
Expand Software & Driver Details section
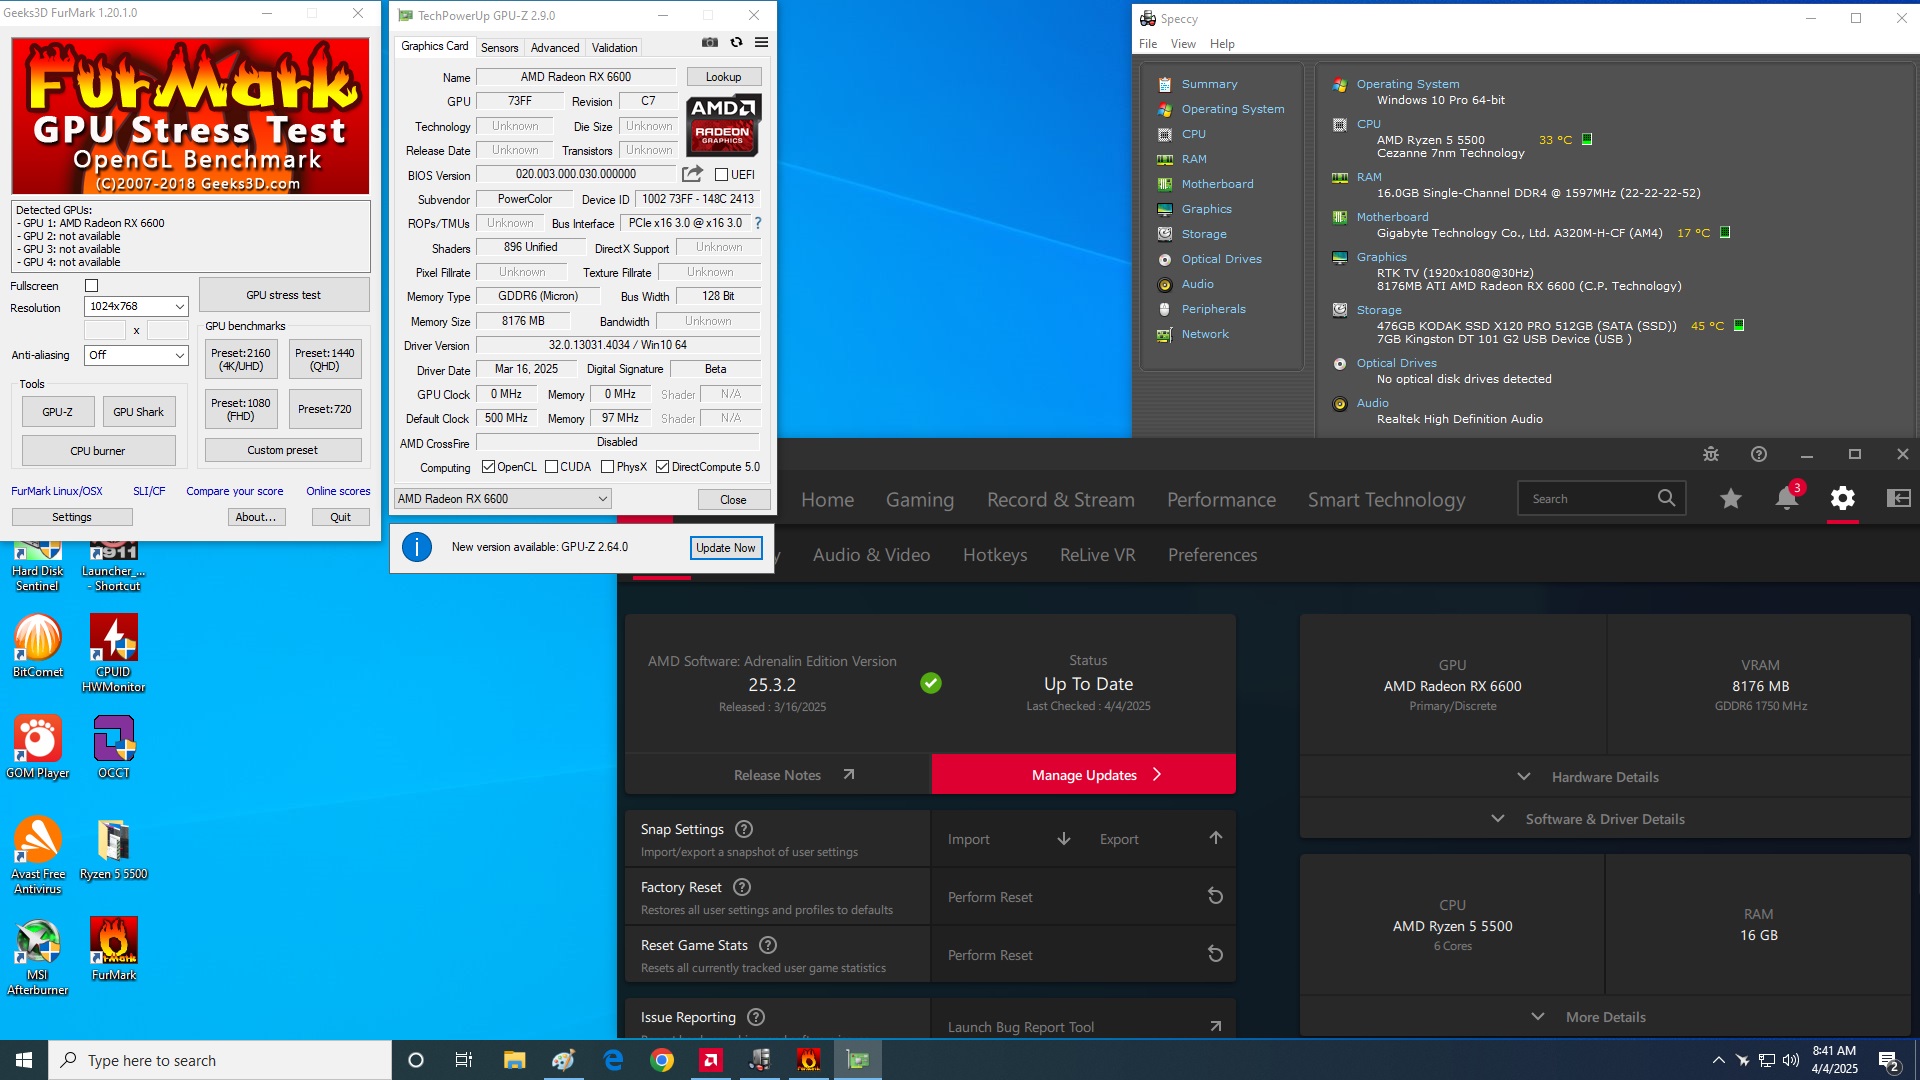1605,819
